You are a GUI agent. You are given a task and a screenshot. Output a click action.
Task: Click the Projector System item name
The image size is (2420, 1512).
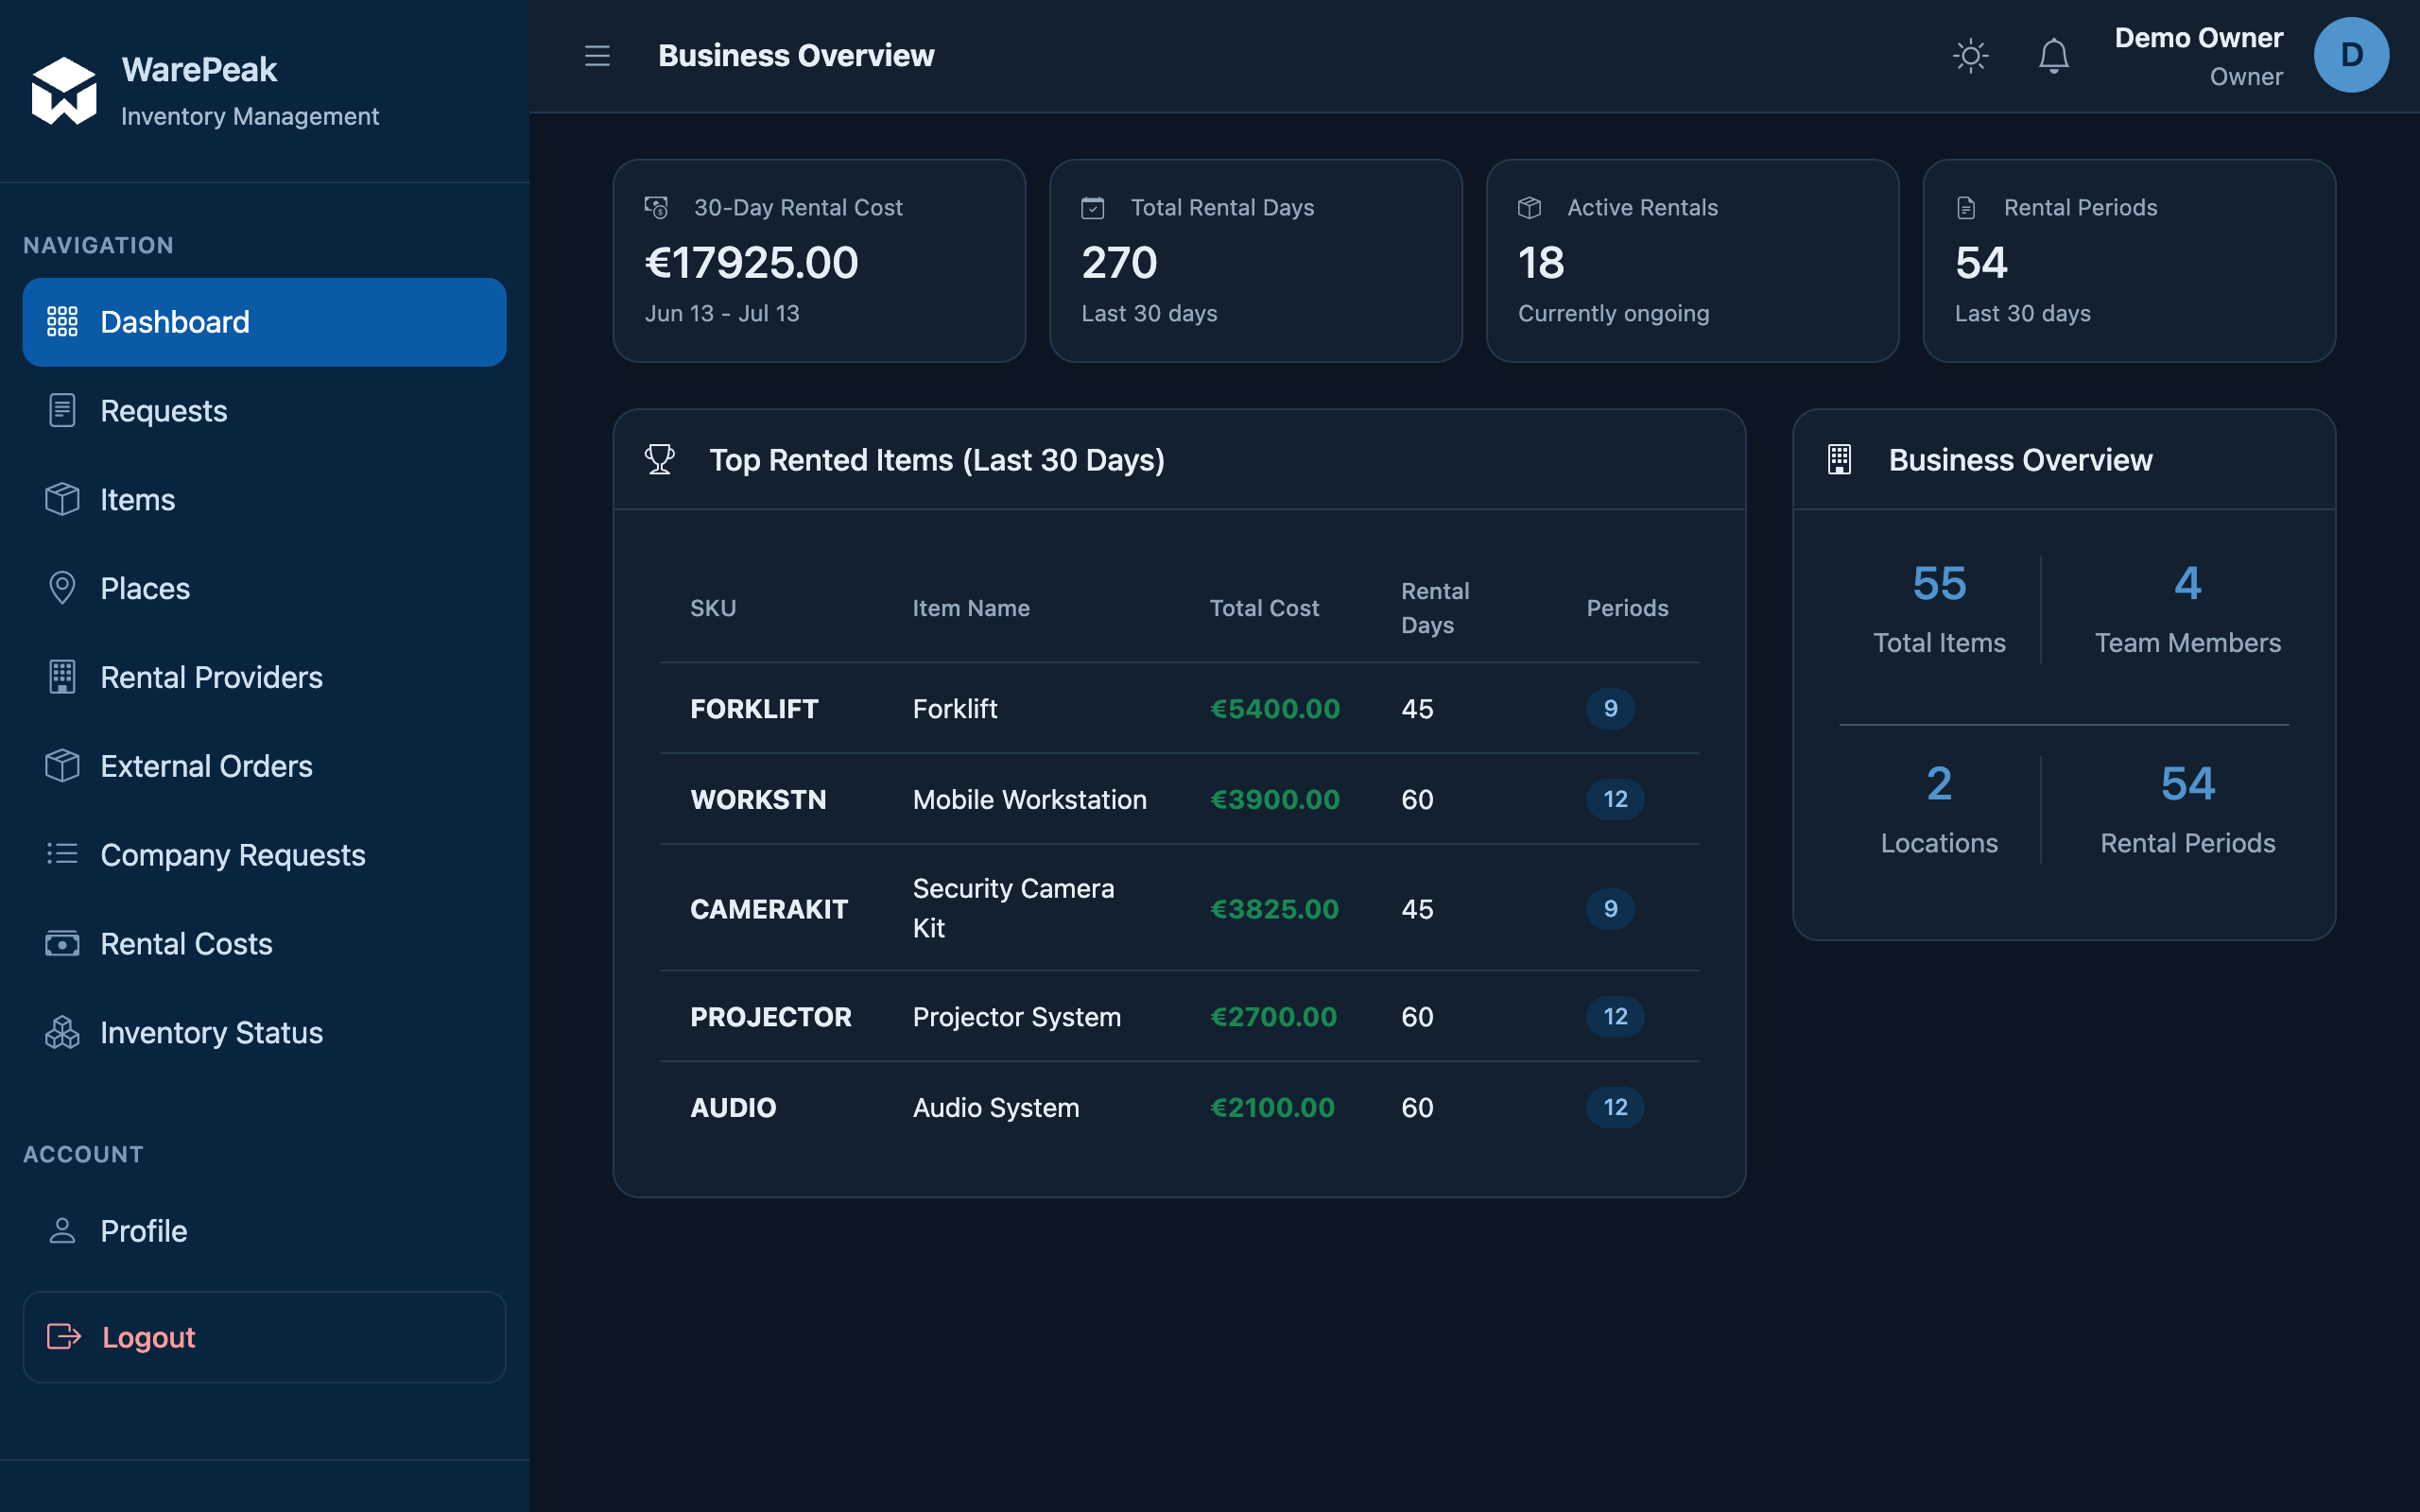(x=1016, y=1016)
